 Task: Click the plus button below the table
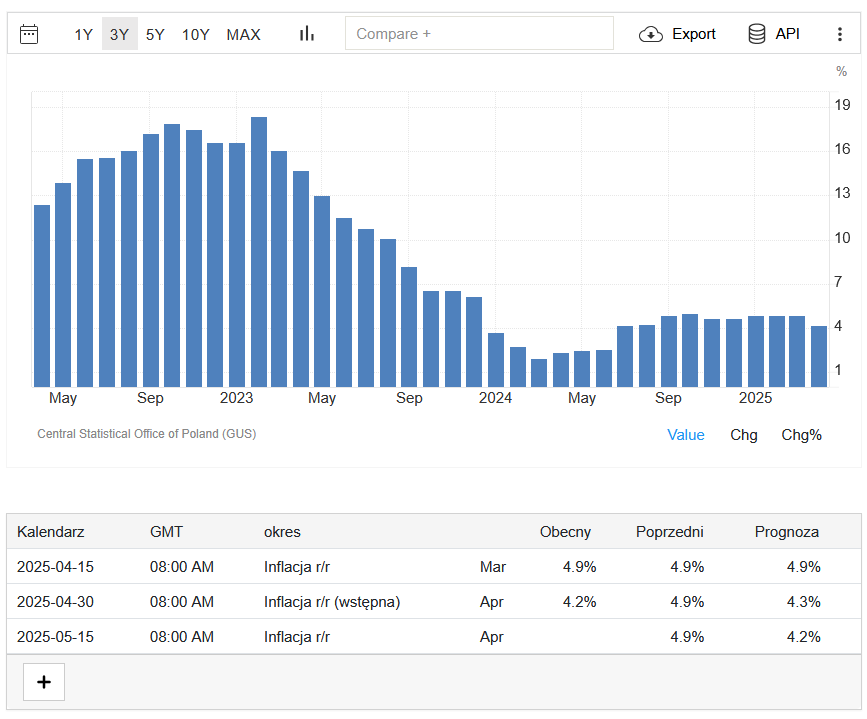(43, 682)
